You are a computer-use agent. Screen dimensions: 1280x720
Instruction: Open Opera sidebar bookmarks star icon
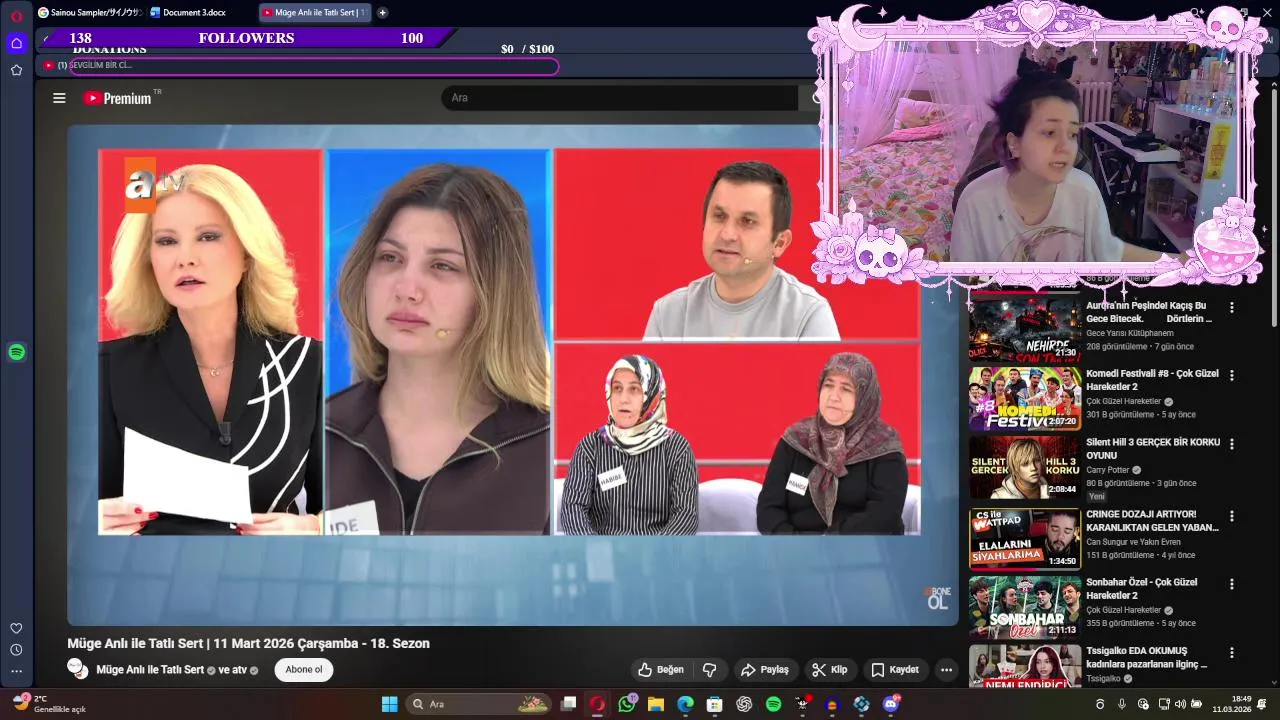(x=16, y=70)
